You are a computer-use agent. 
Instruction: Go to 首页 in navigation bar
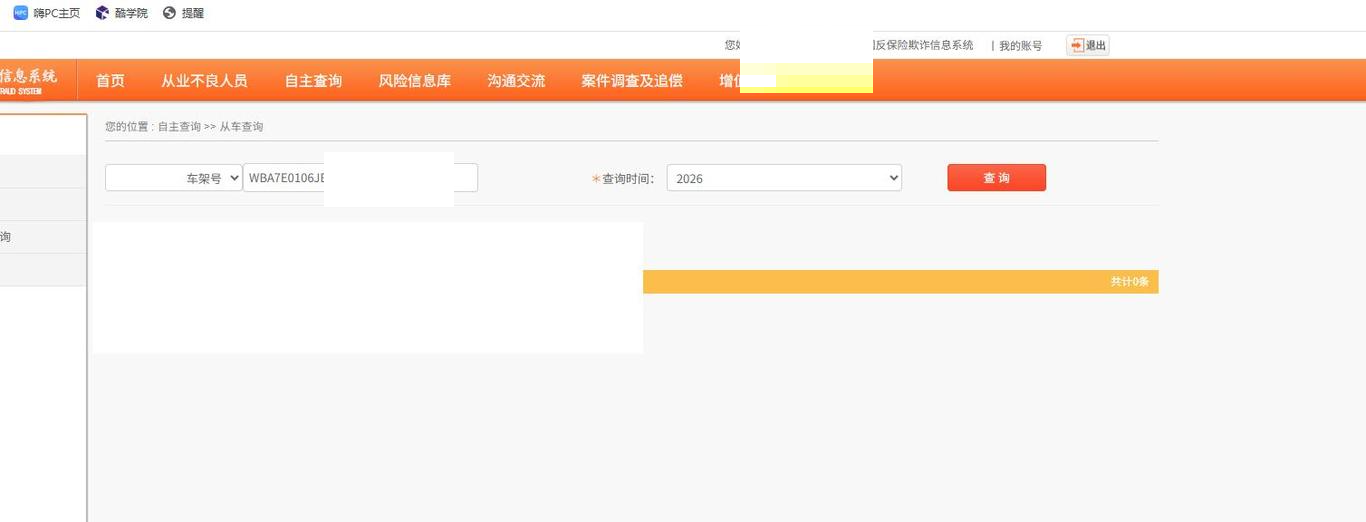point(110,81)
